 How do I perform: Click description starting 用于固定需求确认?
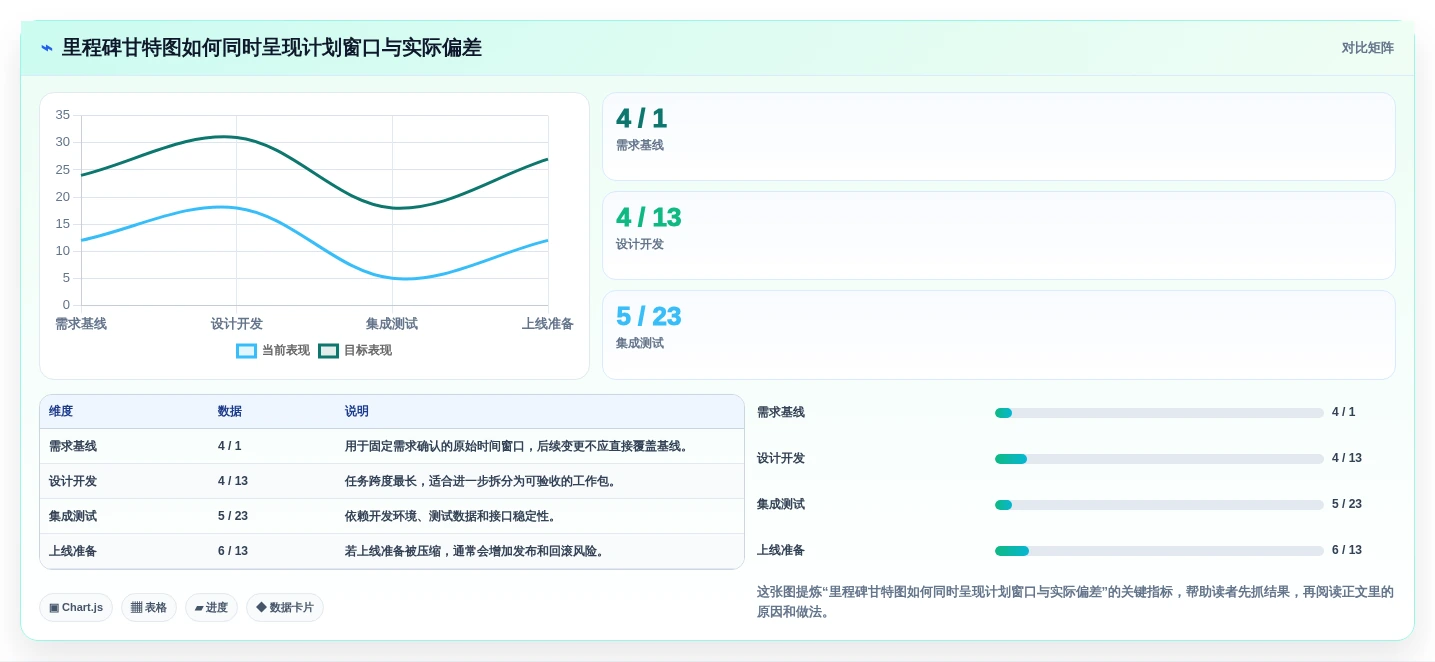pos(519,447)
